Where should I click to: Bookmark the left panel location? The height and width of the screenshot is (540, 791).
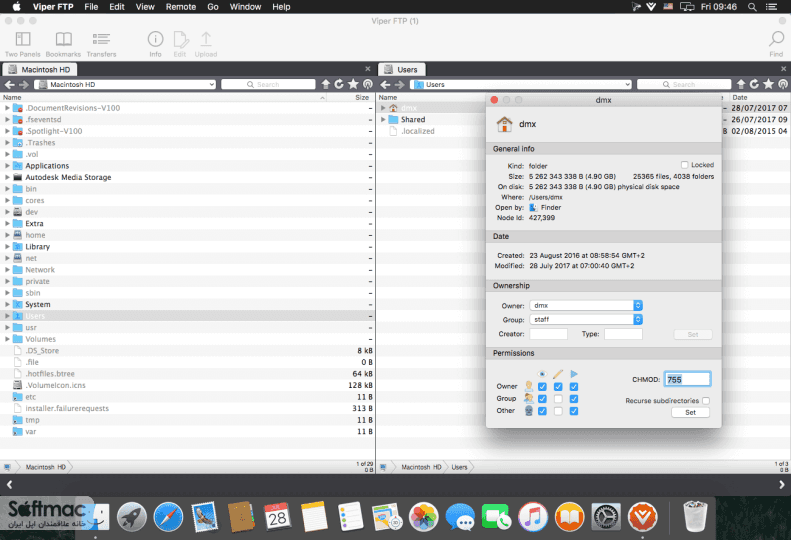(x=353, y=84)
